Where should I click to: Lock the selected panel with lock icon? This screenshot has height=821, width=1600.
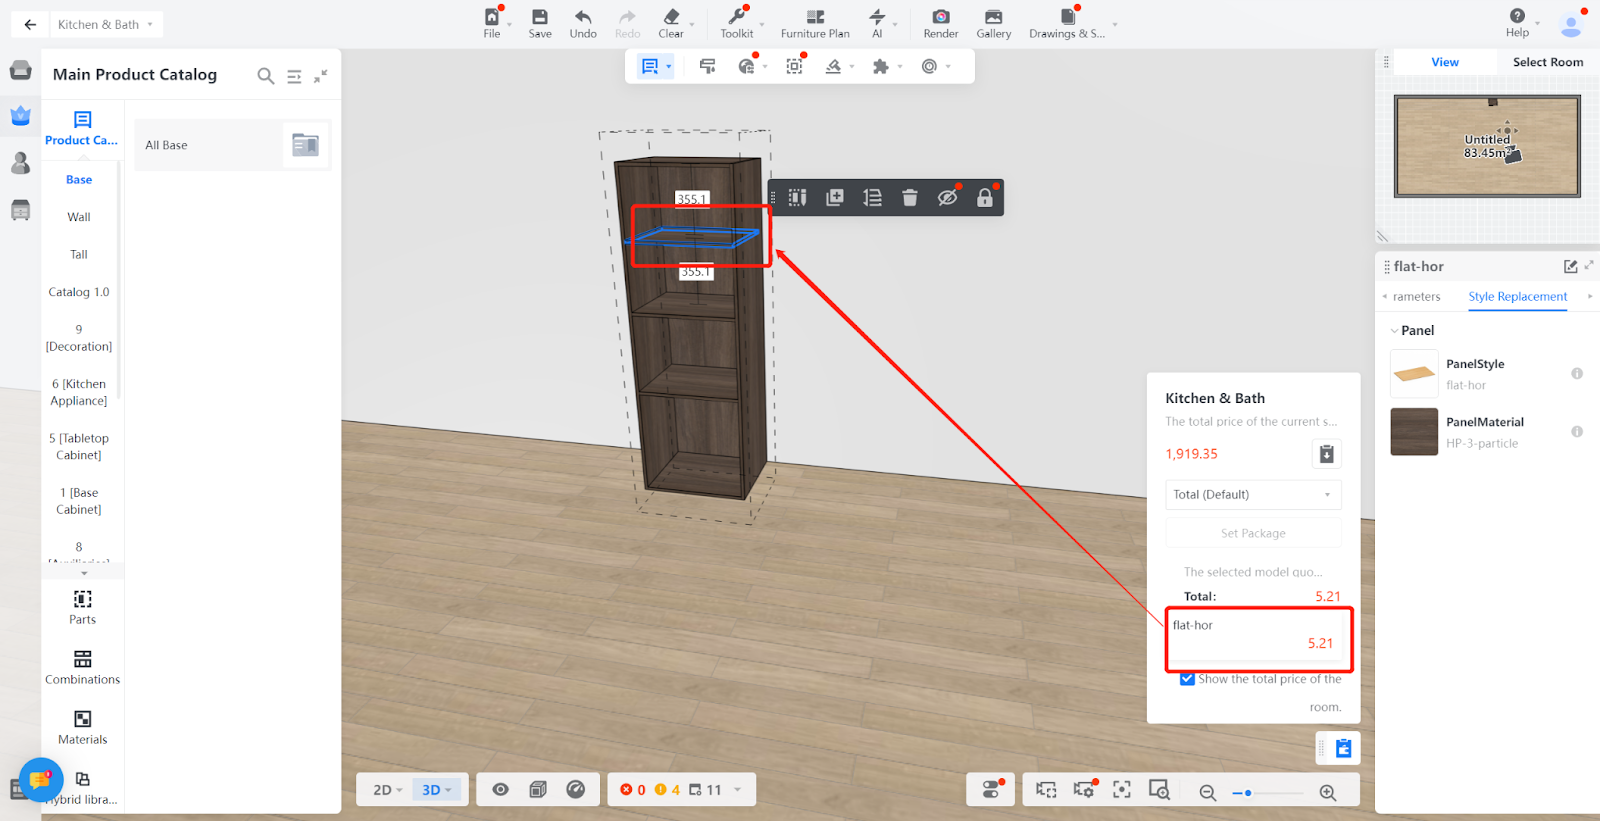(985, 198)
